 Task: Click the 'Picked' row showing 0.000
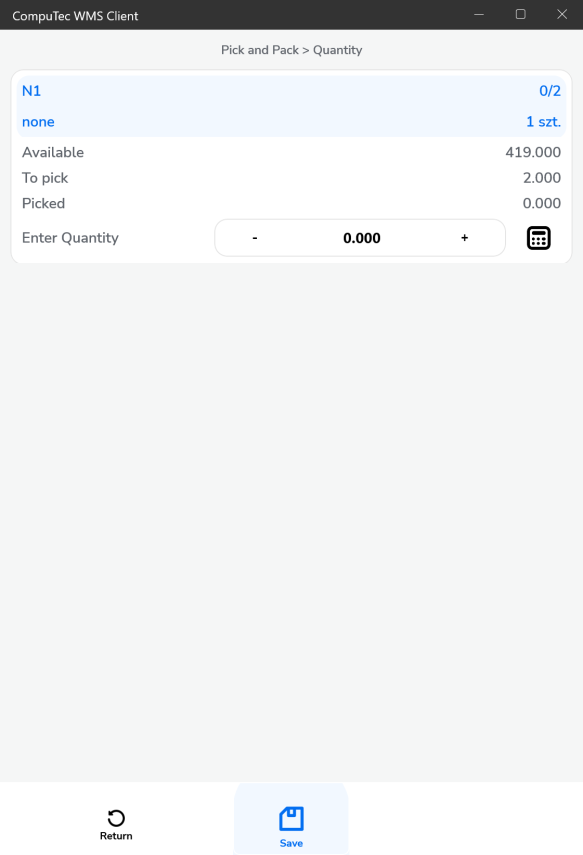(x=291, y=202)
